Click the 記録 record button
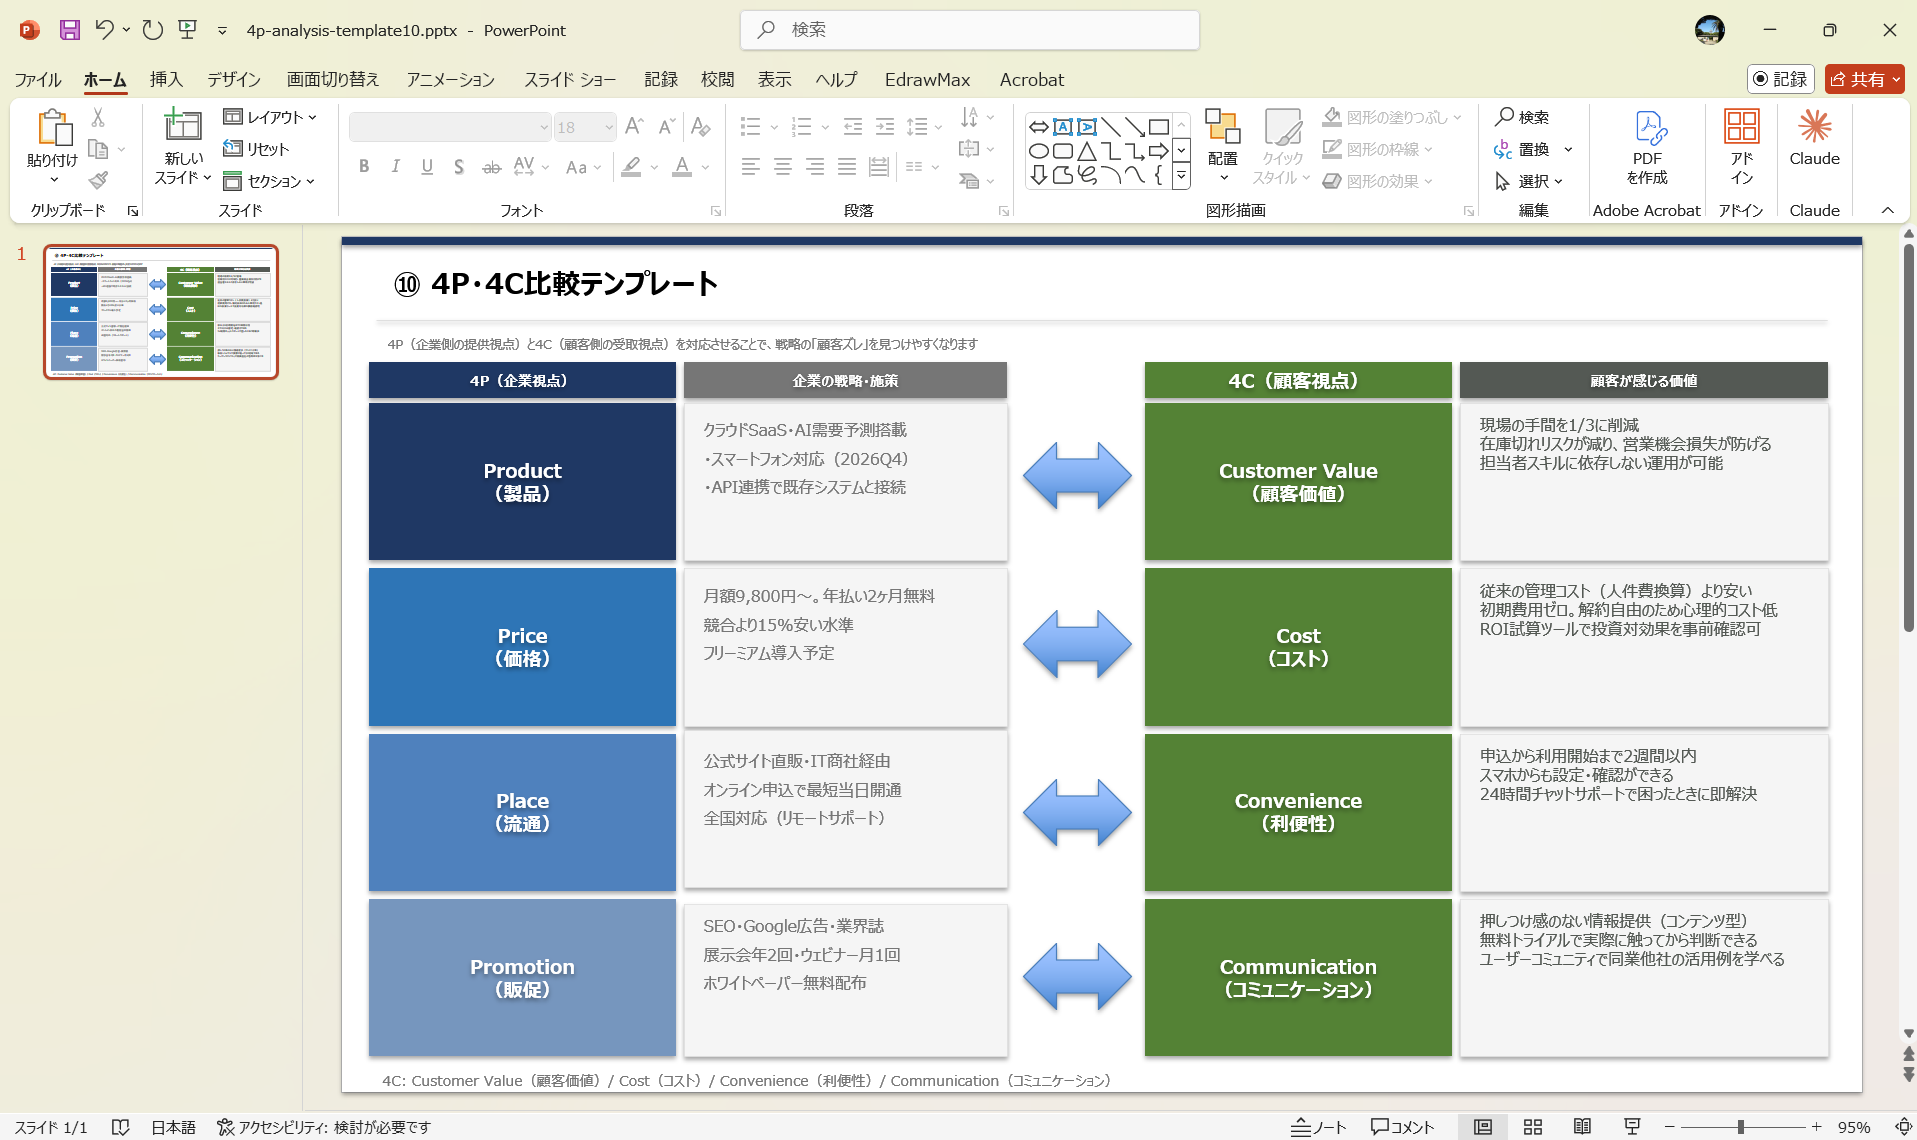The image size is (1917, 1140). click(1780, 79)
